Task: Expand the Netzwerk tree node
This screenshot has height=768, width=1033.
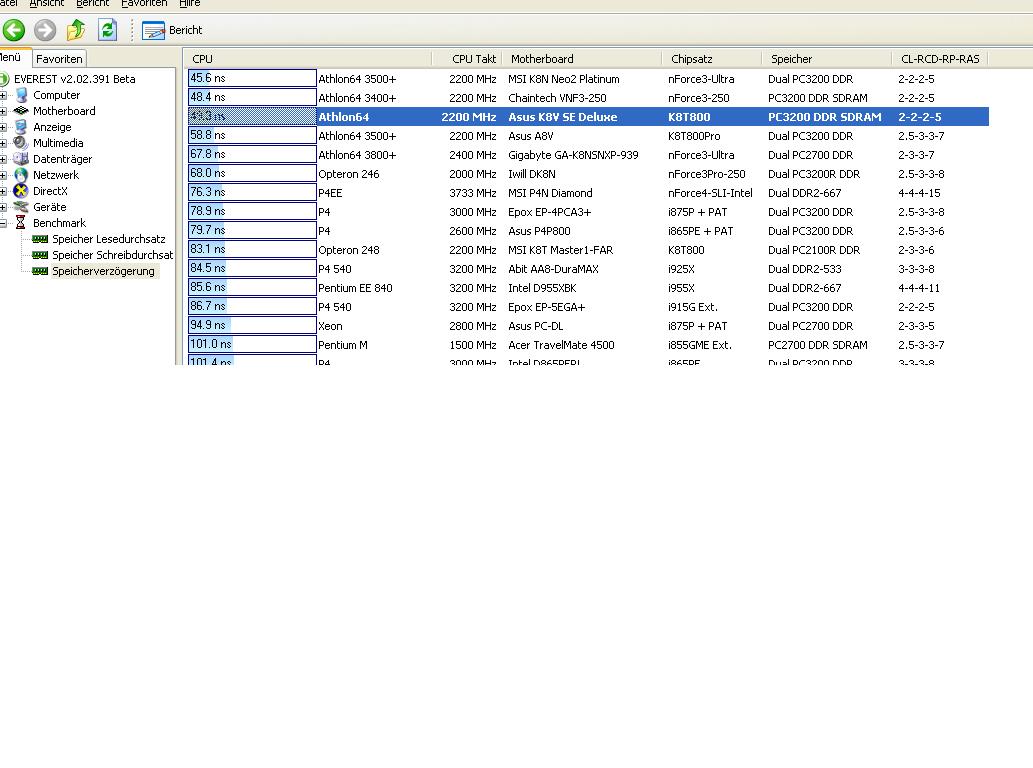Action: (x=3, y=175)
